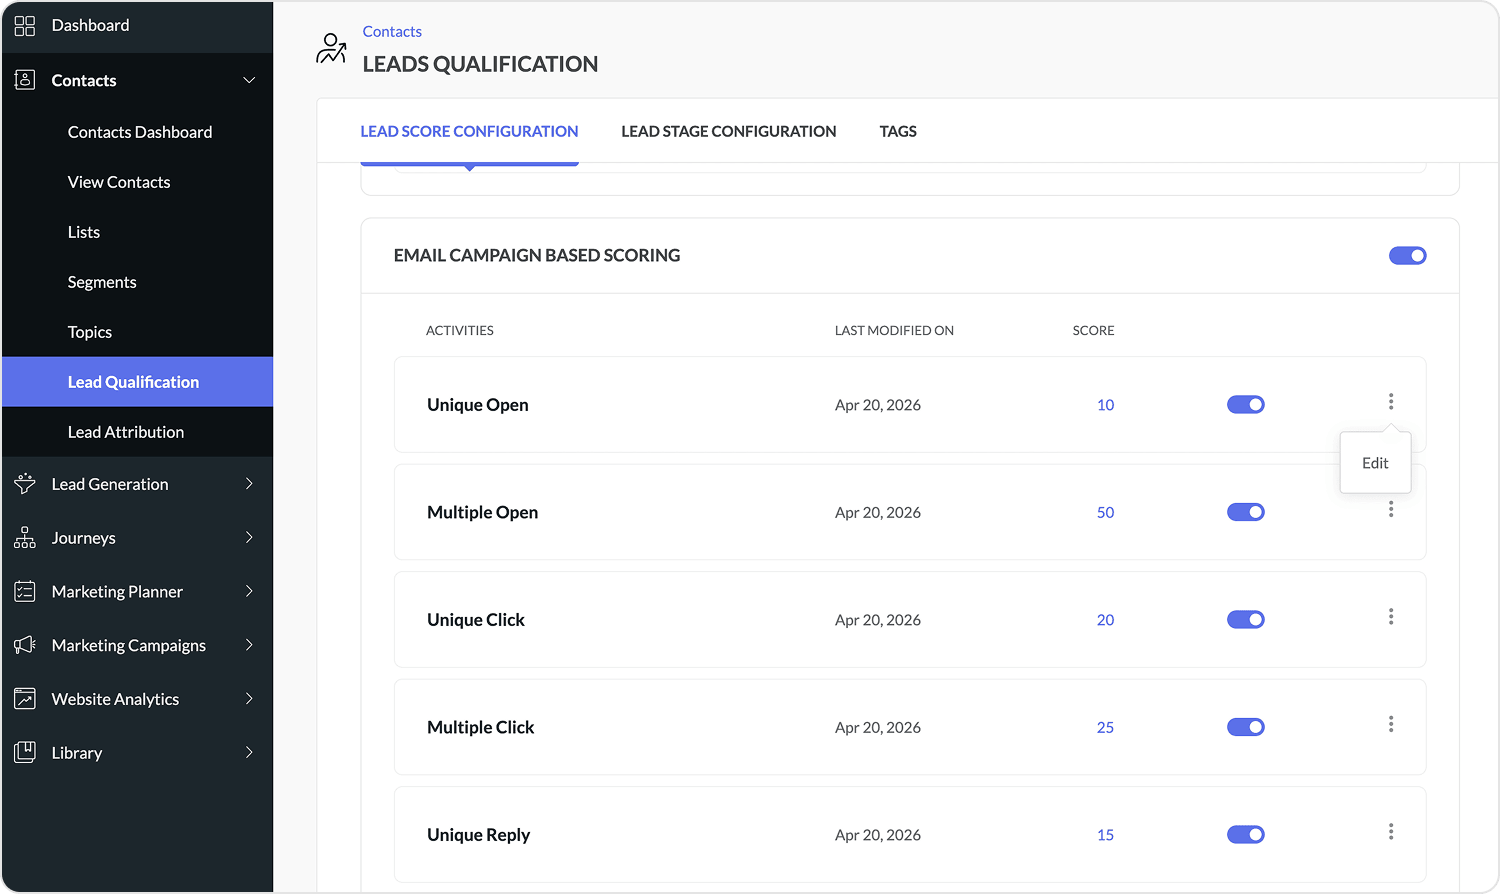
Task: Expand the Marketing Planner chevron
Action: click(x=249, y=592)
